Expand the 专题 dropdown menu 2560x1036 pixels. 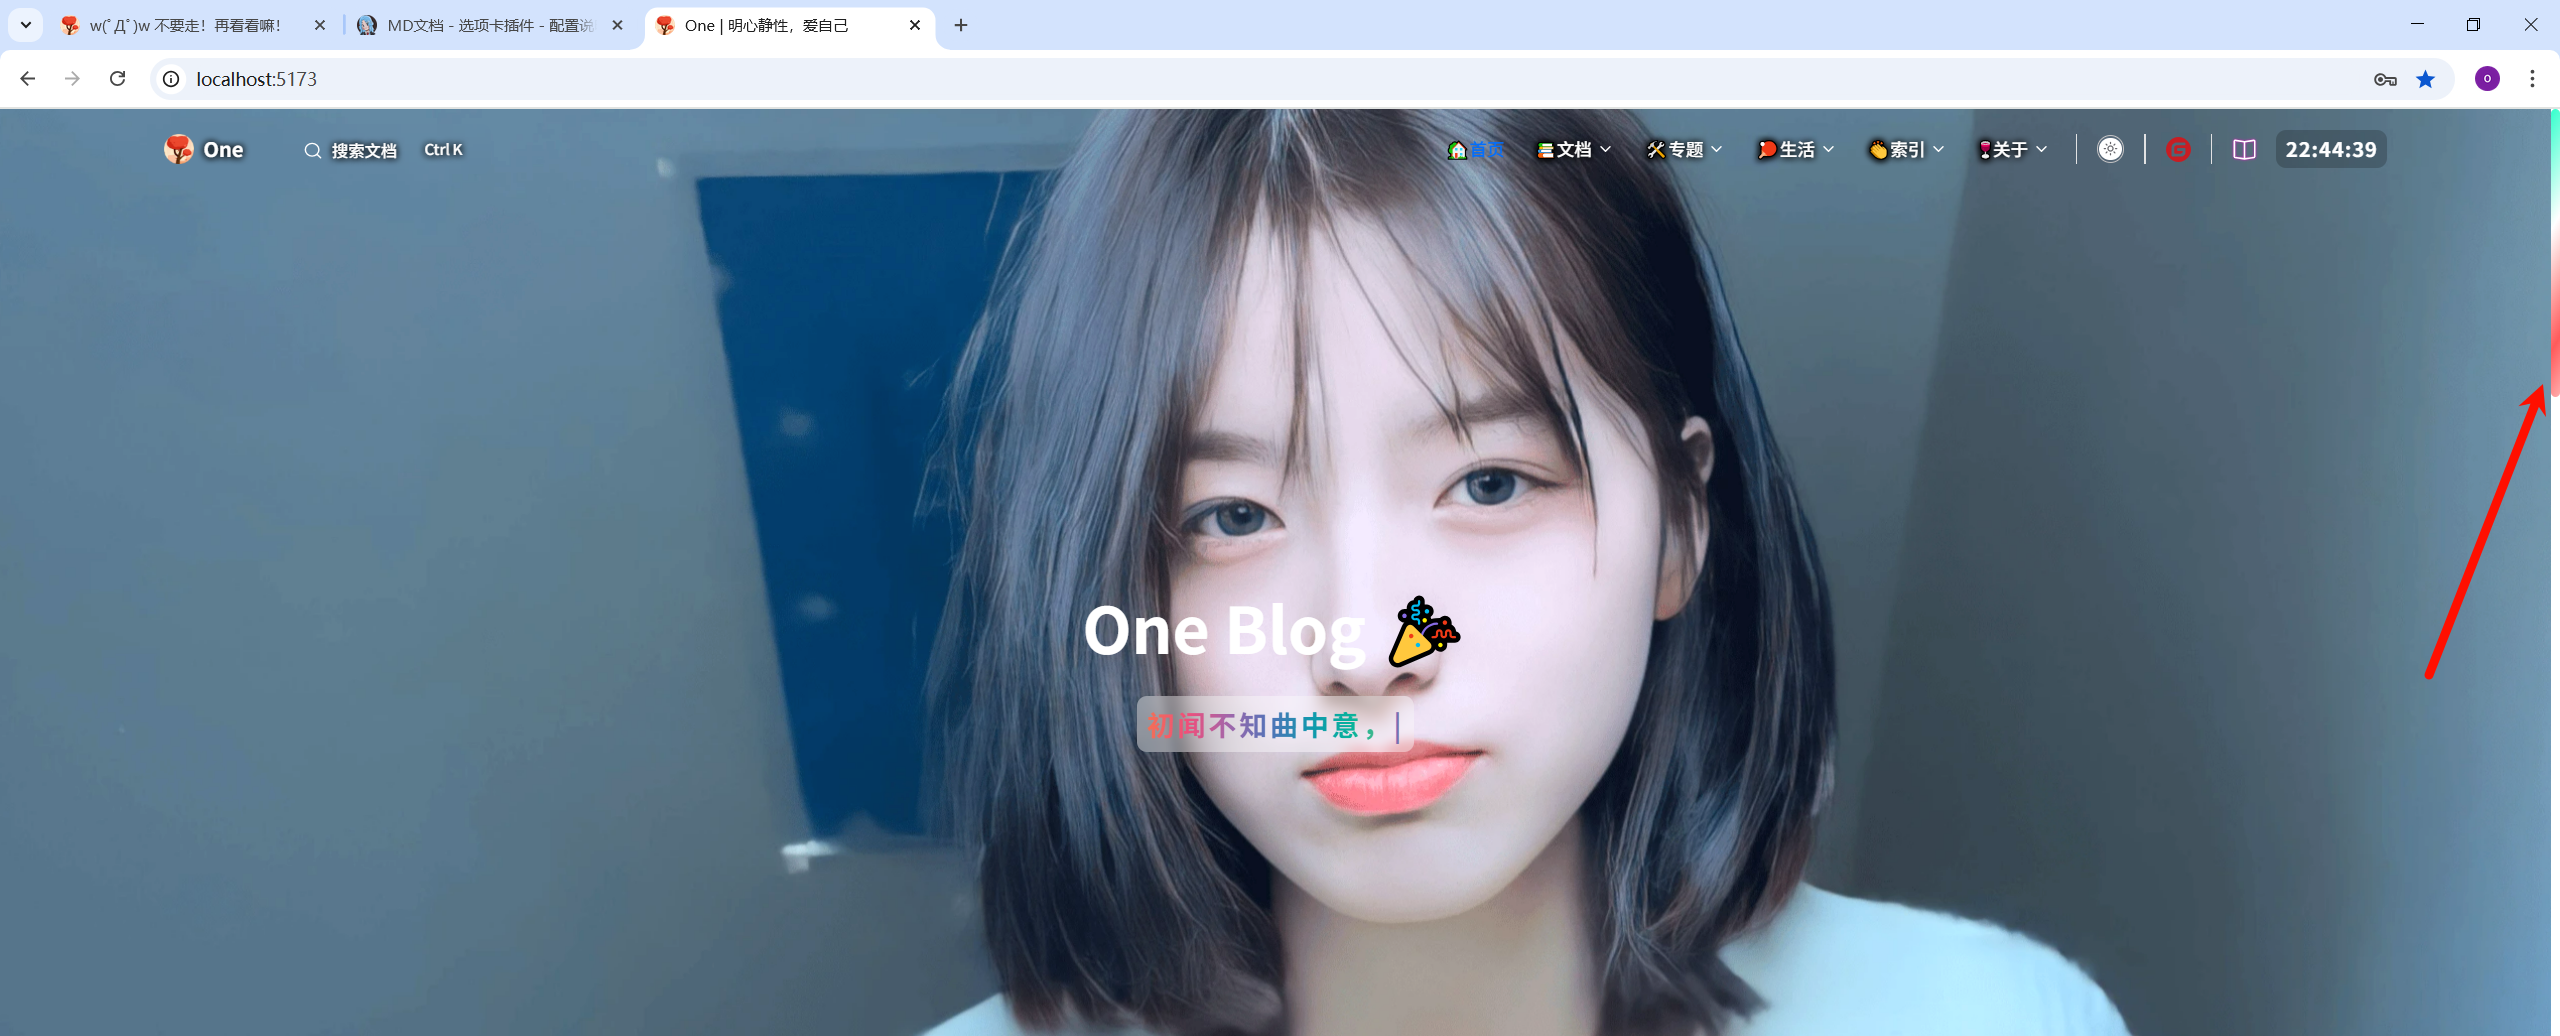tap(1685, 150)
